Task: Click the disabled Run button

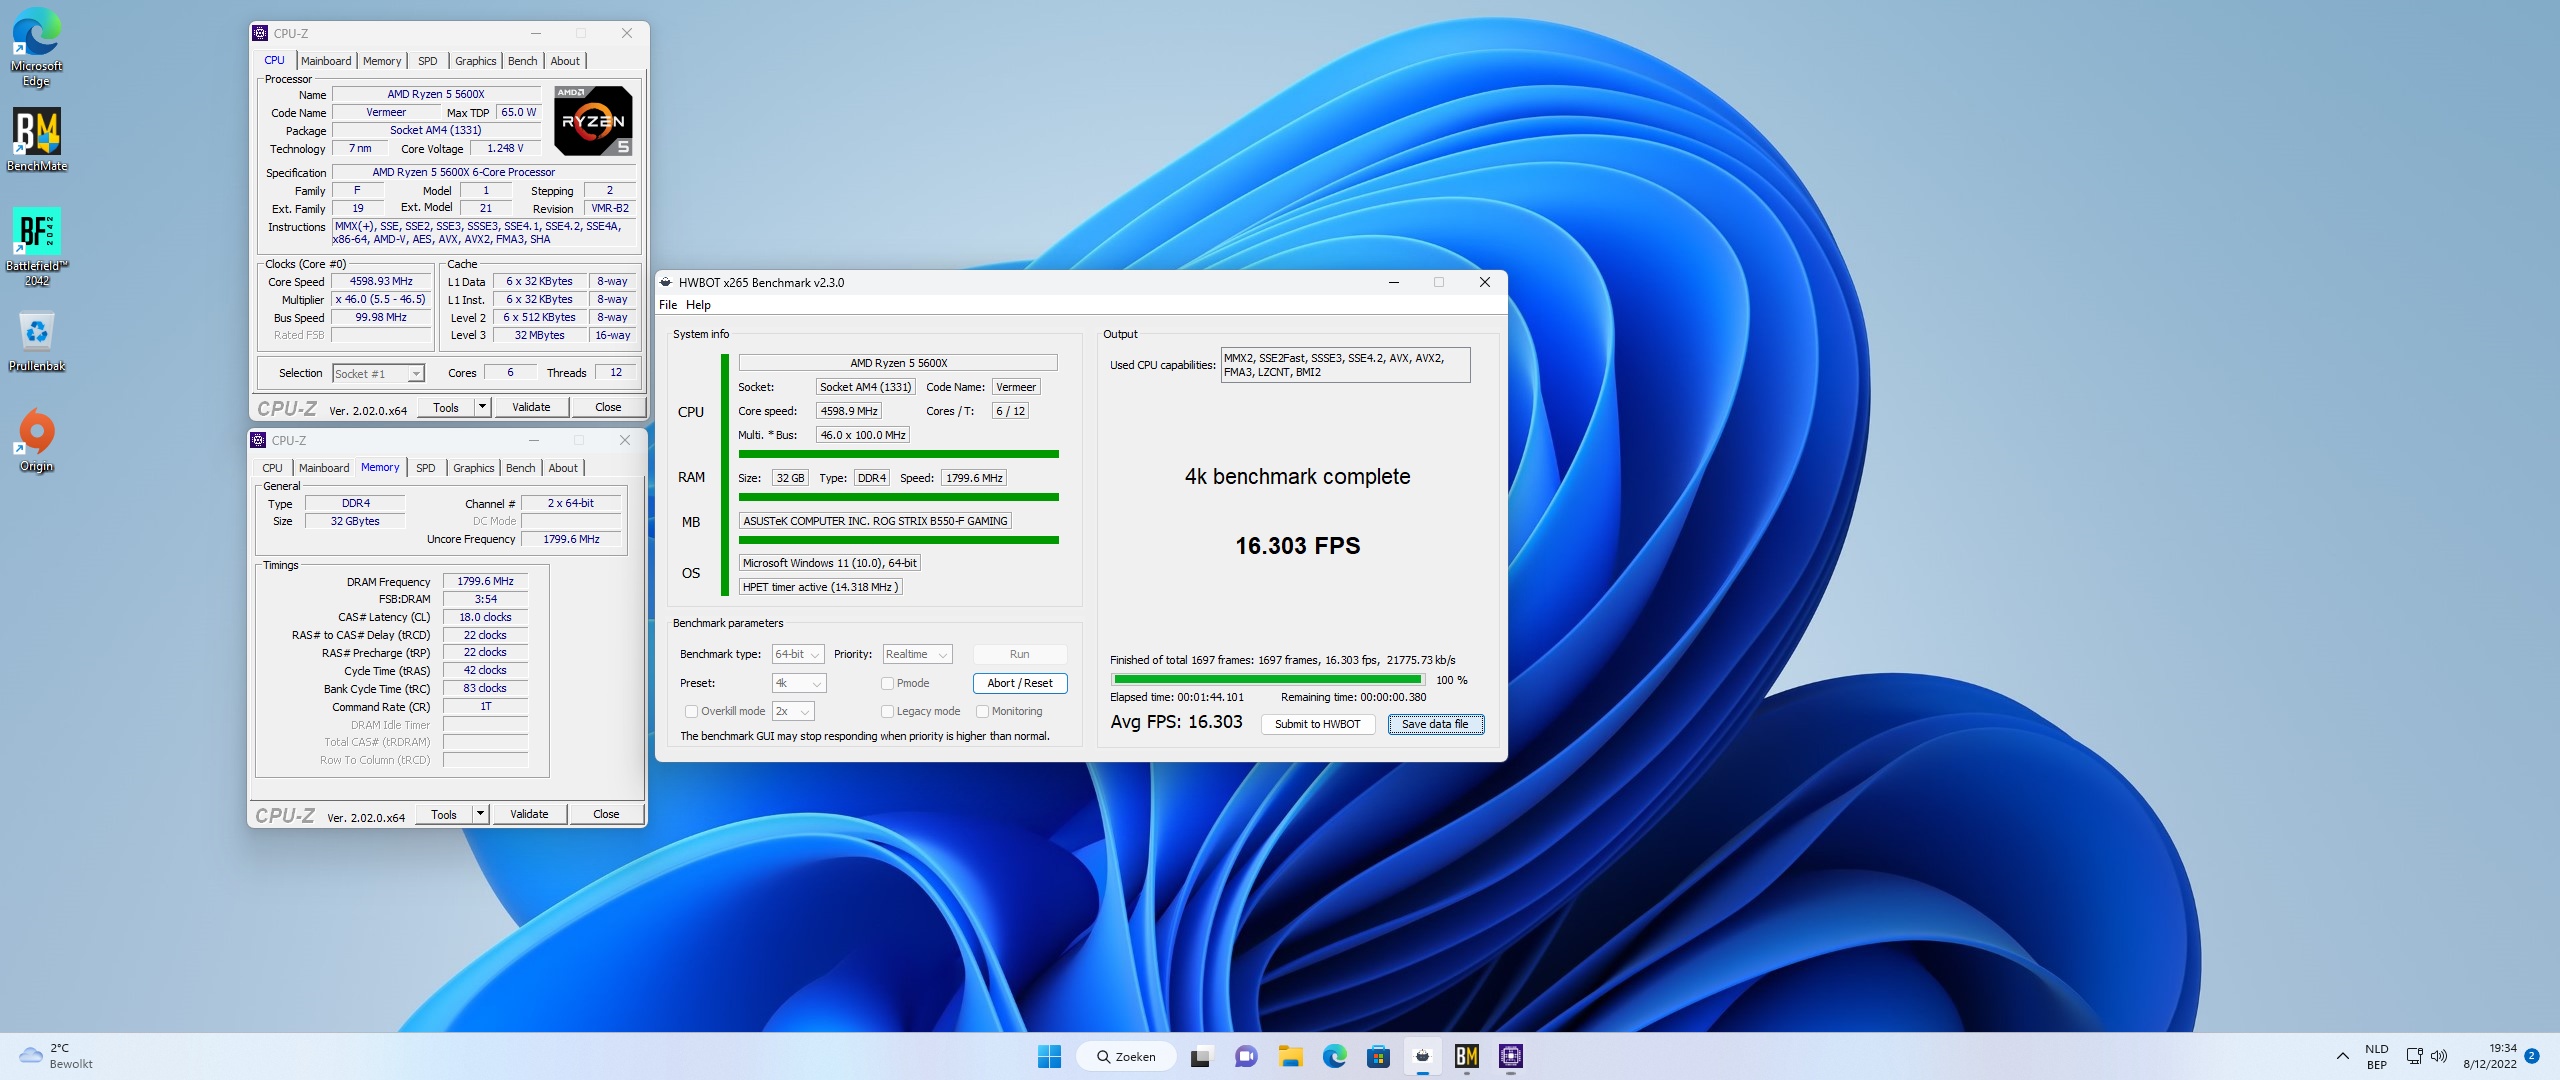Action: tap(1019, 654)
